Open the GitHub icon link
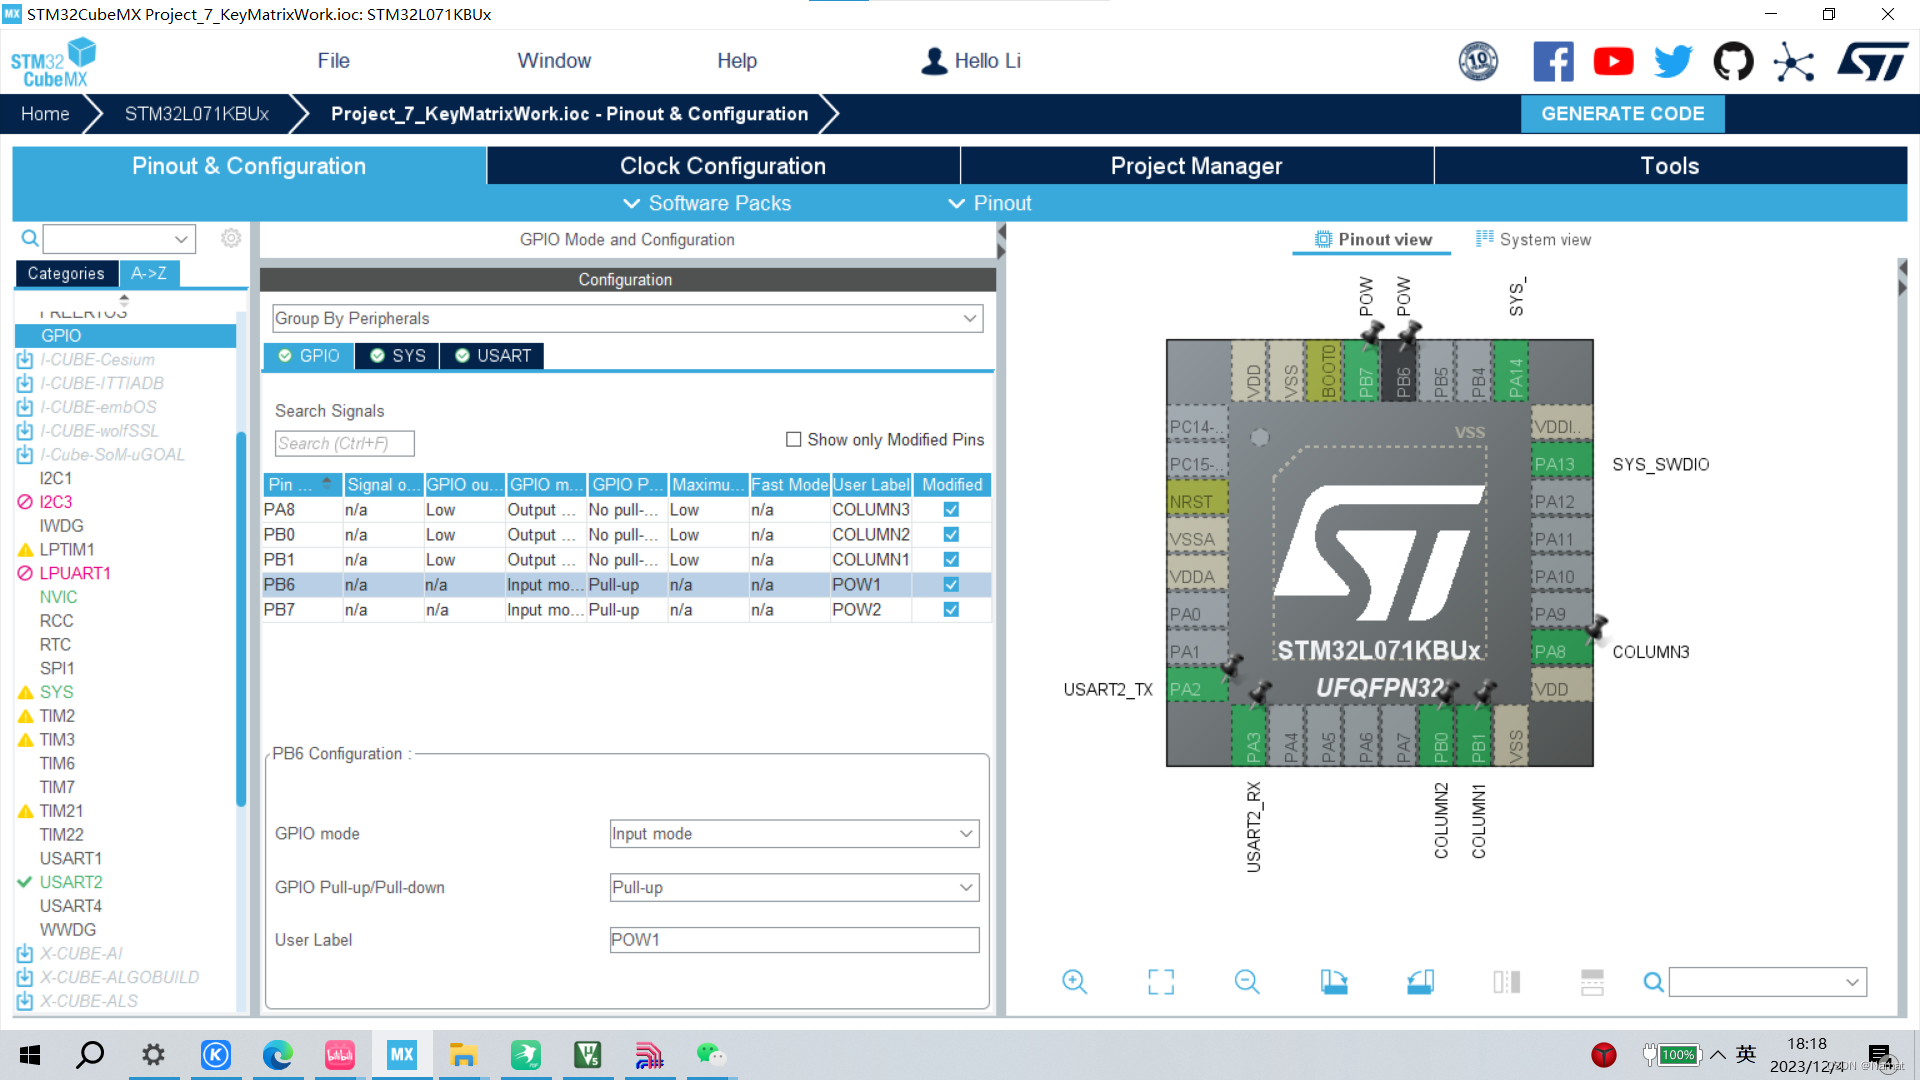Image resolution: width=1920 pixels, height=1080 pixels. [x=1733, y=62]
